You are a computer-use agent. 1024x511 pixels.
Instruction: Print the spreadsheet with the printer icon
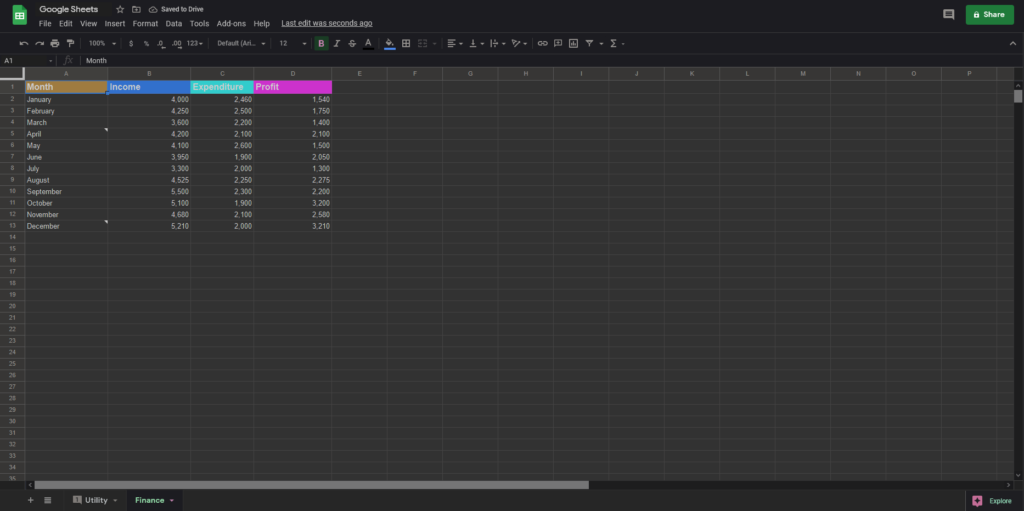(x=55, y=43)
